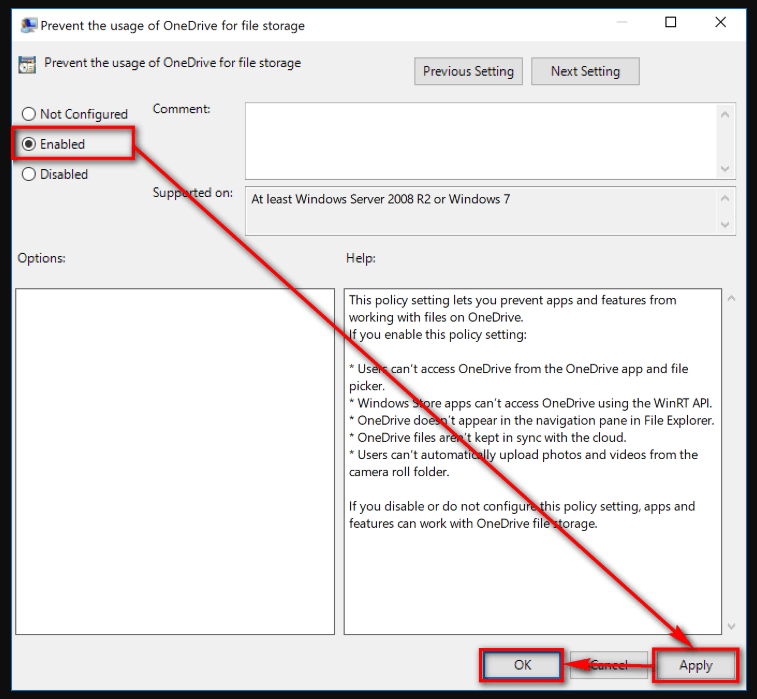Go to Previous Setting

point(468,71)
